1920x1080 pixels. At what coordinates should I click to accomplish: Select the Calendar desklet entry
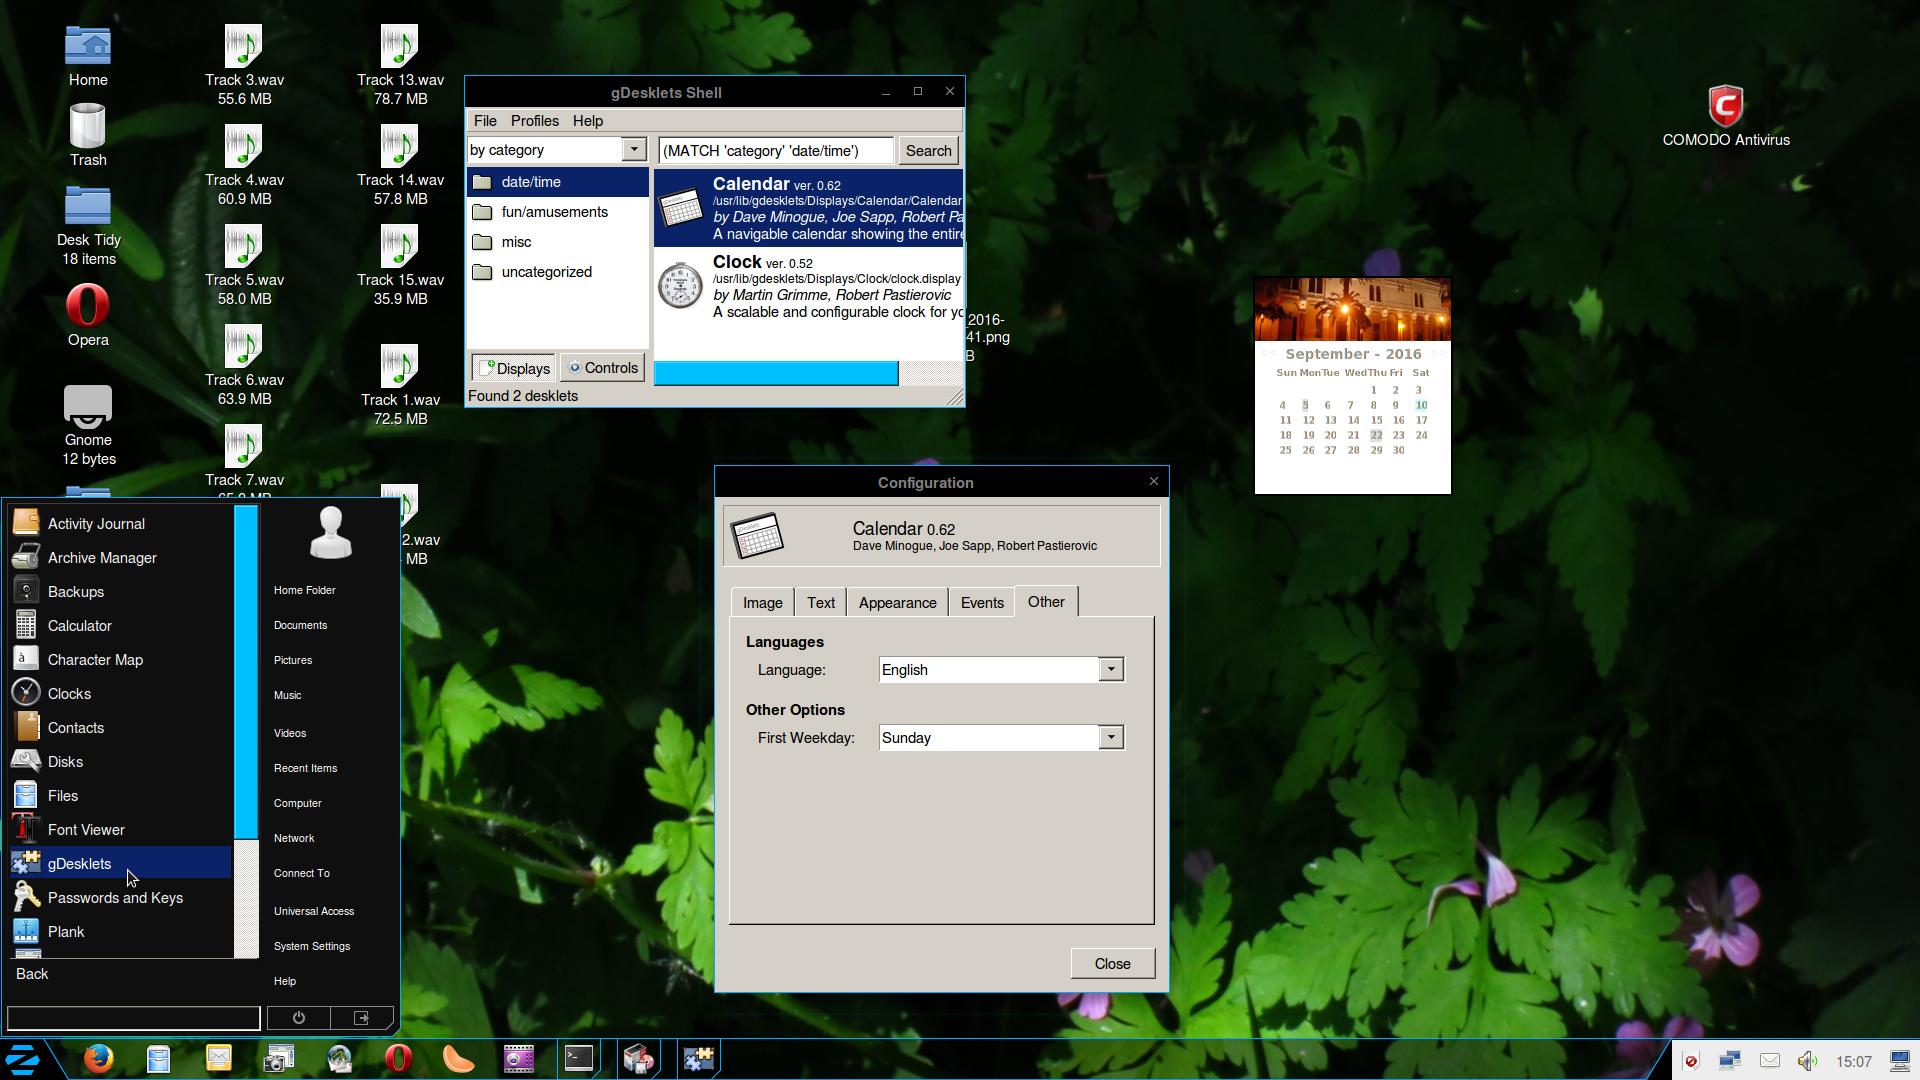tap(808, 208)
